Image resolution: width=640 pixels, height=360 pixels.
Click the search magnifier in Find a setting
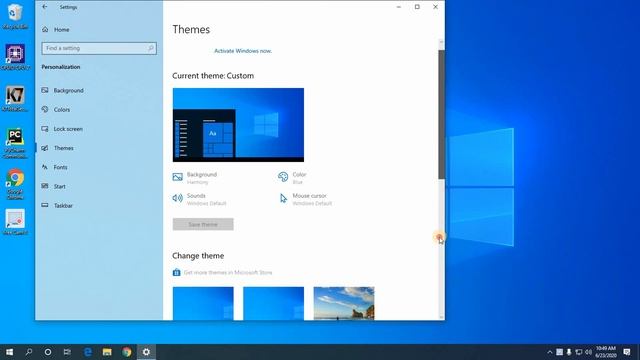151,48
